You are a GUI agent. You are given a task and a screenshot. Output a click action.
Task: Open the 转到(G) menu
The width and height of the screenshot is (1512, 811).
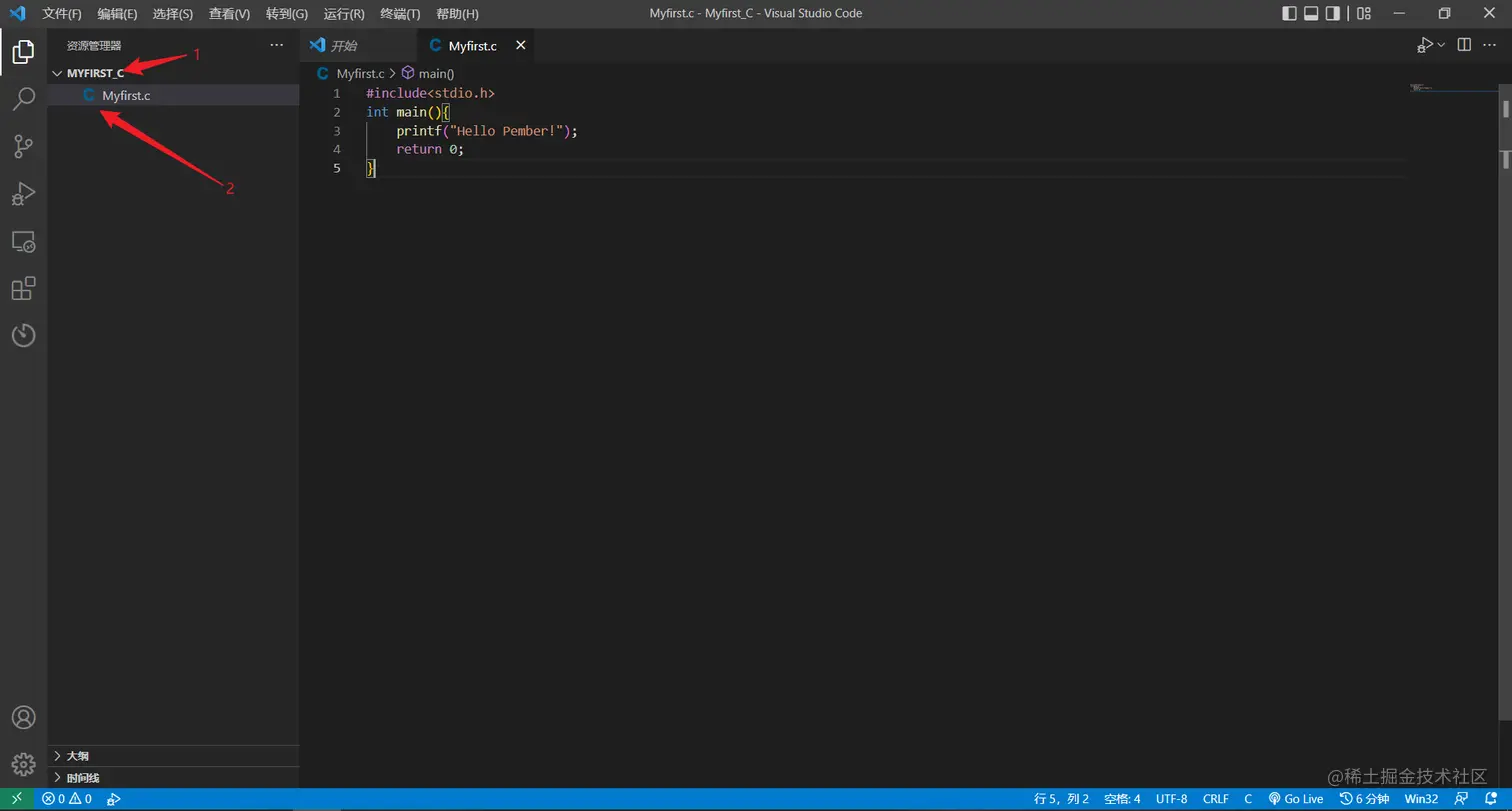(287, 14)
